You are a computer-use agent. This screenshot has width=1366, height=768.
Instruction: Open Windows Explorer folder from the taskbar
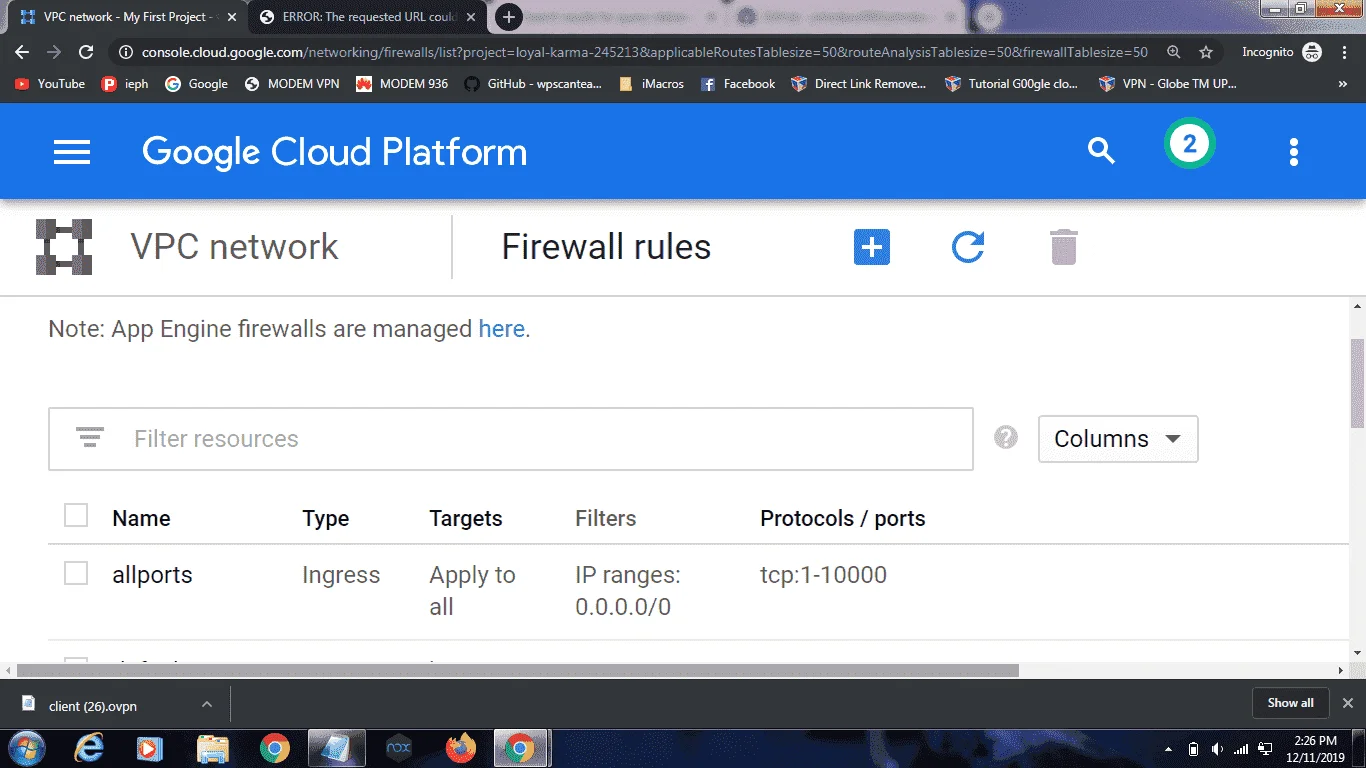(213, 748)
